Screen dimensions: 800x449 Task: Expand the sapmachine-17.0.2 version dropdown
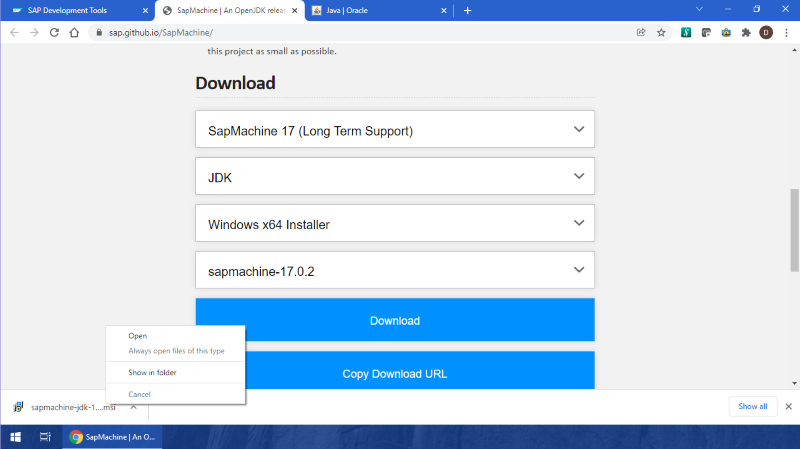[x=395, y=270]
